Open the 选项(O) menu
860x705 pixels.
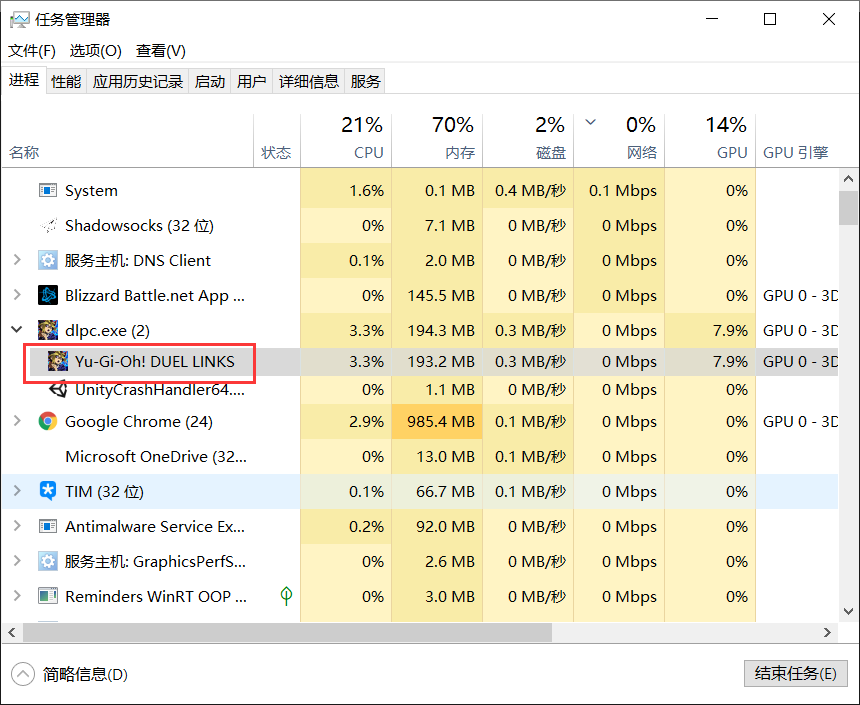95,51
